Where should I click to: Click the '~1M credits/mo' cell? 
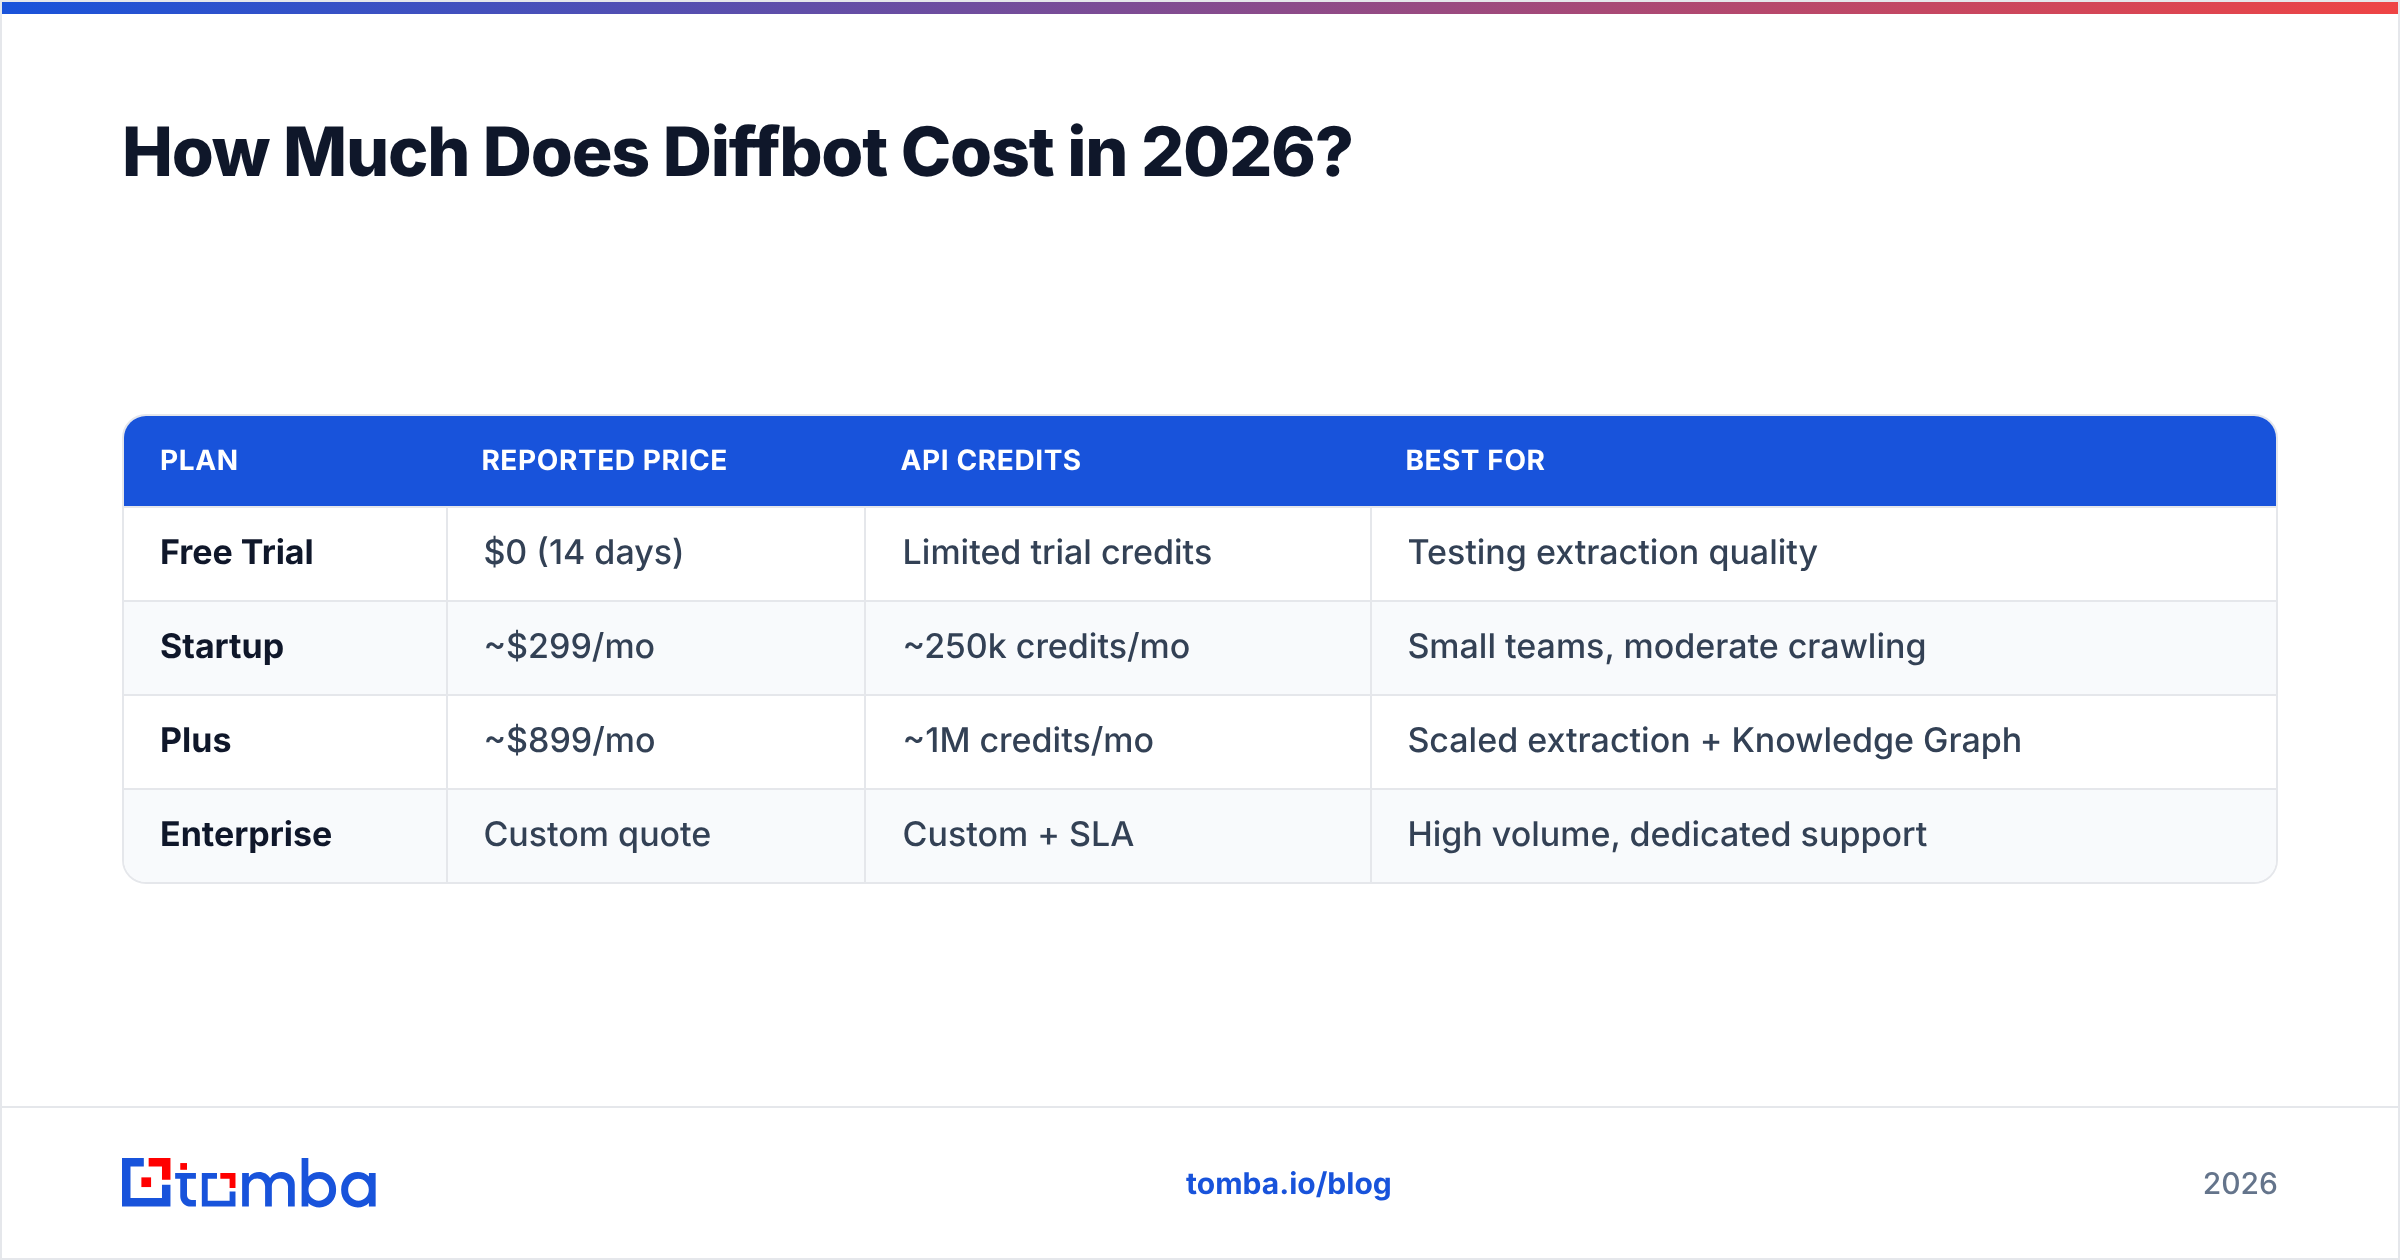[x=1118, y=741]
